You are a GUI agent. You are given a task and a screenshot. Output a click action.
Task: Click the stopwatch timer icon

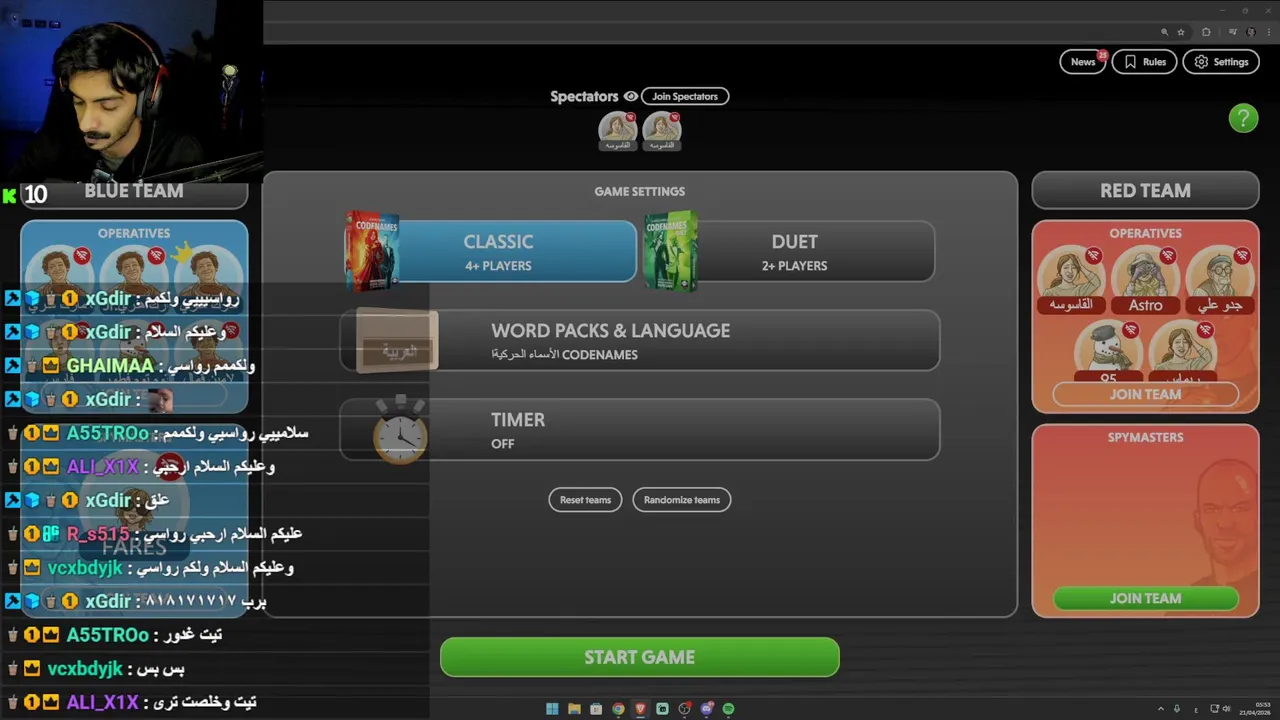pos(400,430)
